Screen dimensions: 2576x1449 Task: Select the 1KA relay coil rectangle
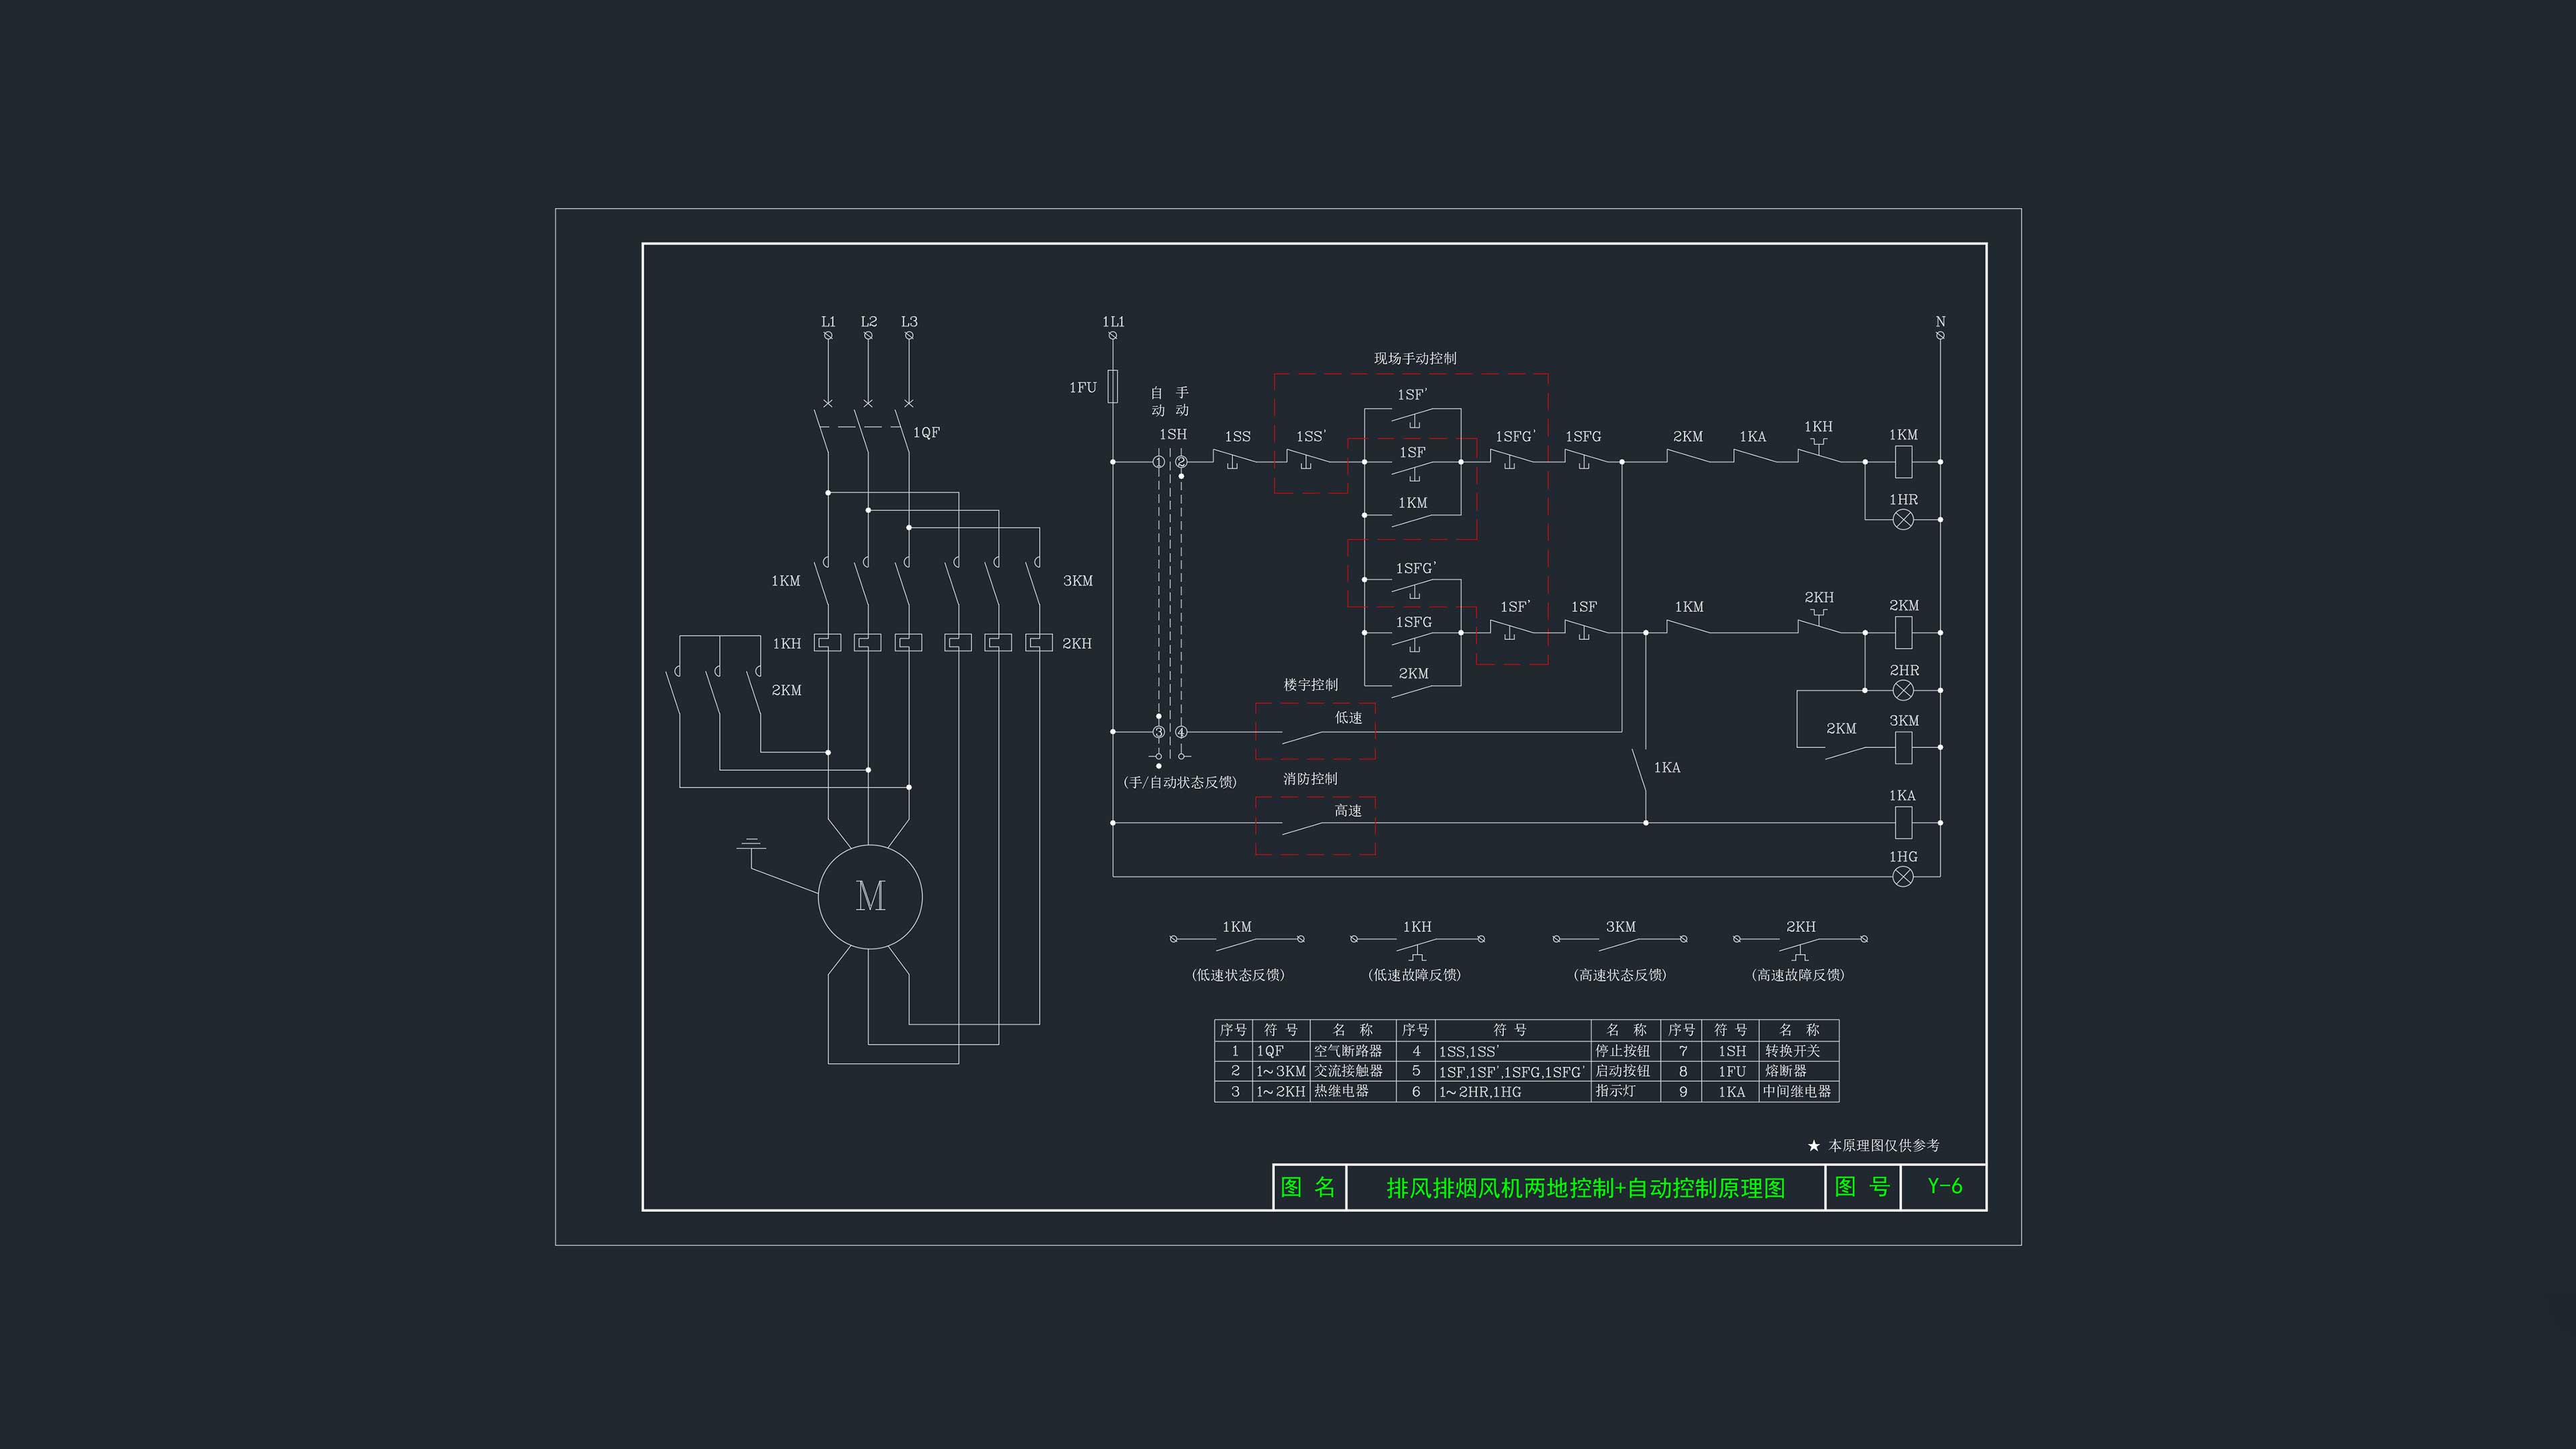[1904, 822]
